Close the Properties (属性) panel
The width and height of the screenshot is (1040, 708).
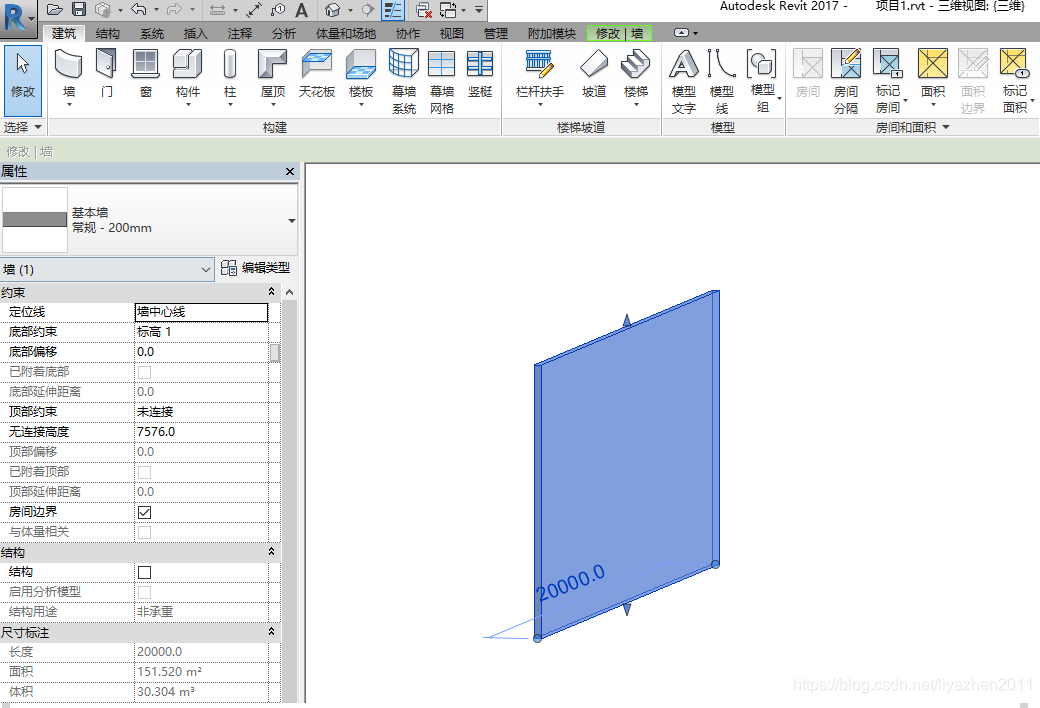click(290, 172)
